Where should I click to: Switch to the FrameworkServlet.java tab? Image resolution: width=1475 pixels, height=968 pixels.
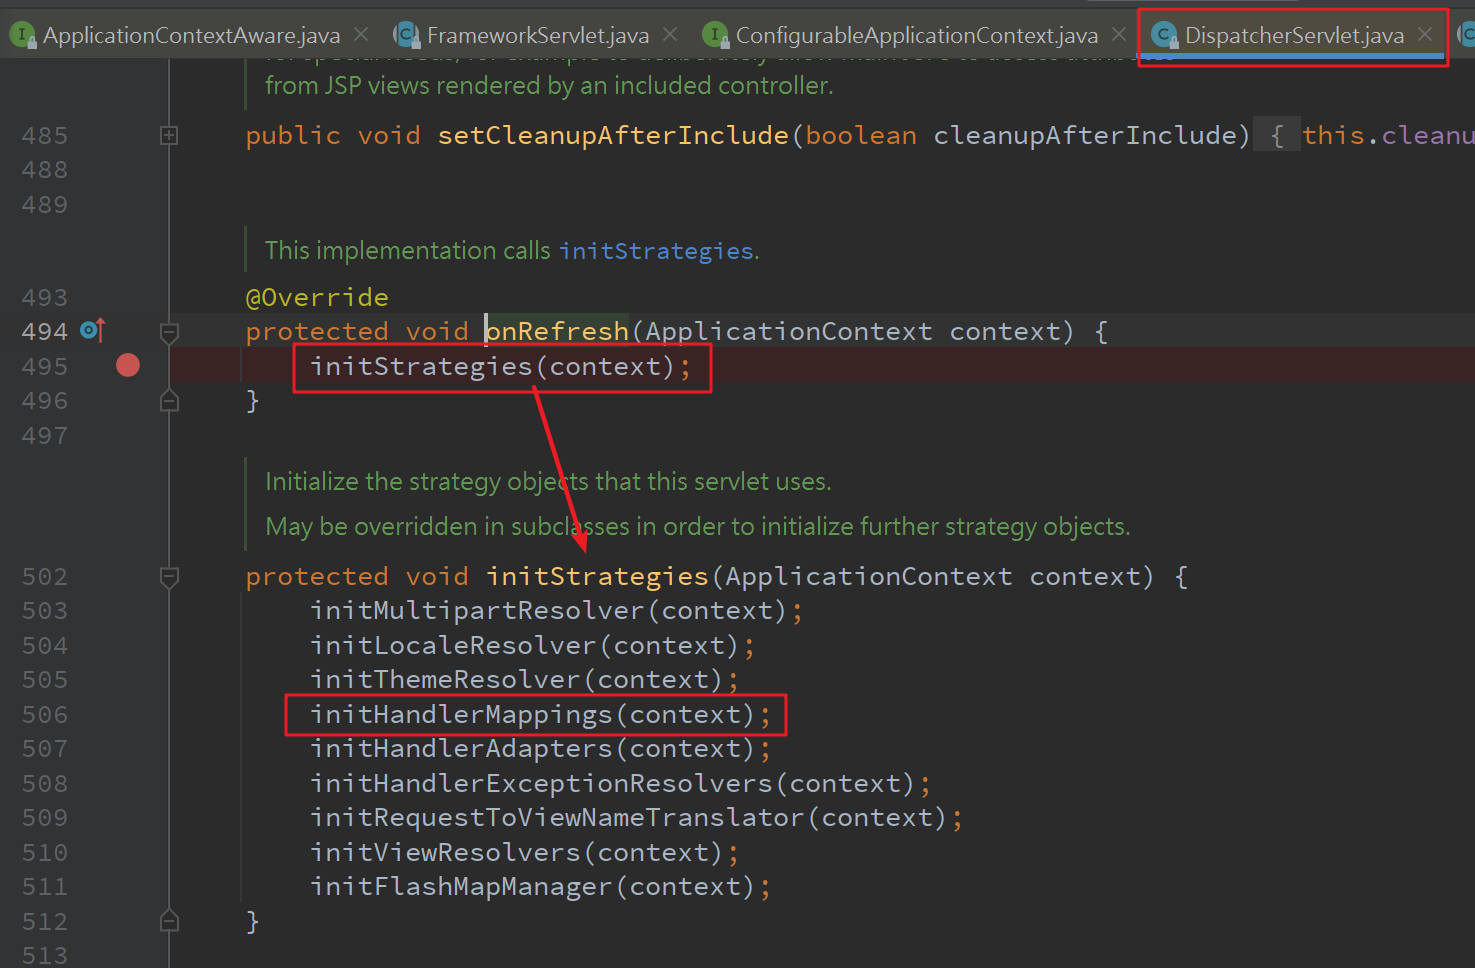[540, 33]
